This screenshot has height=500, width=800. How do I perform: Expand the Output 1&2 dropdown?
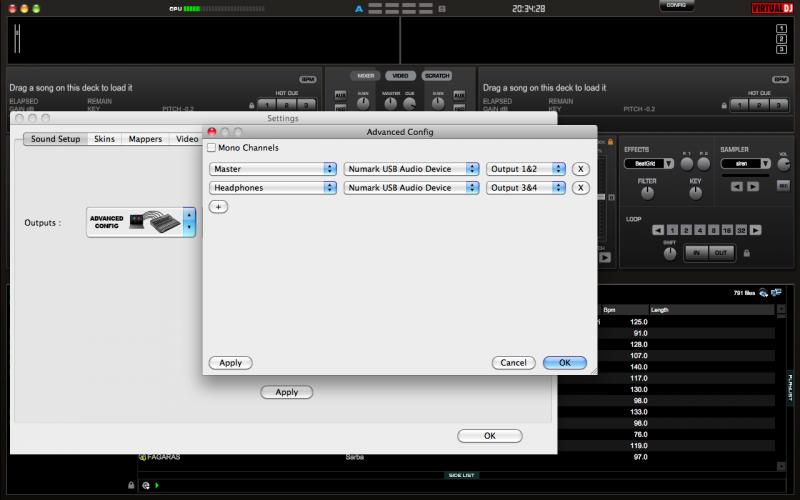[526, 169]
